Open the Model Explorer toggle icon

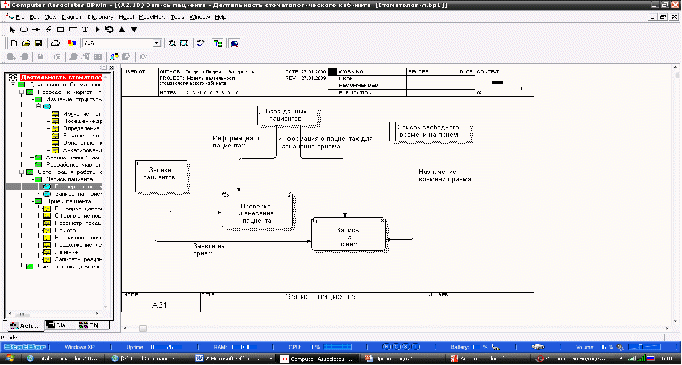[217, 43]
